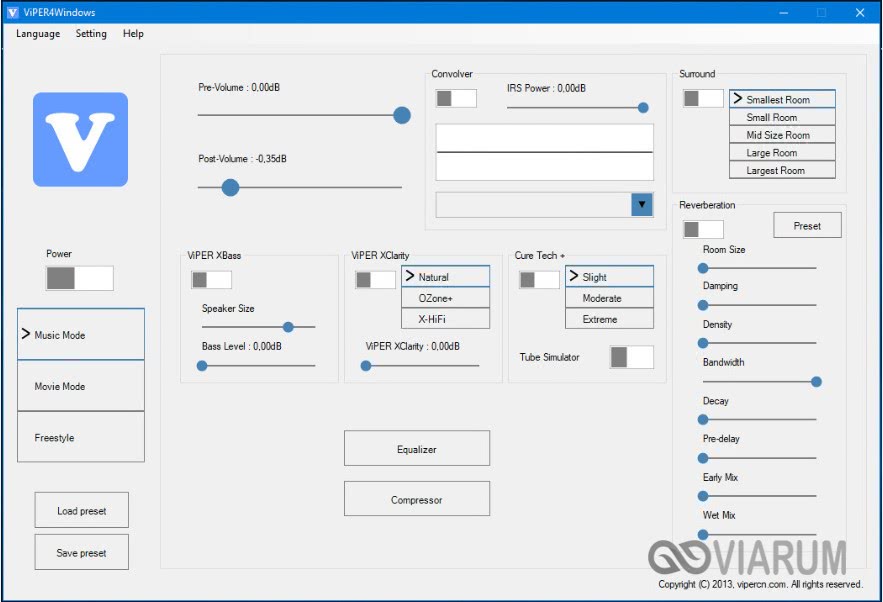Turn on the Surround toggle
This screenshot has height=602, width=883.
click(x=703, y=98)
